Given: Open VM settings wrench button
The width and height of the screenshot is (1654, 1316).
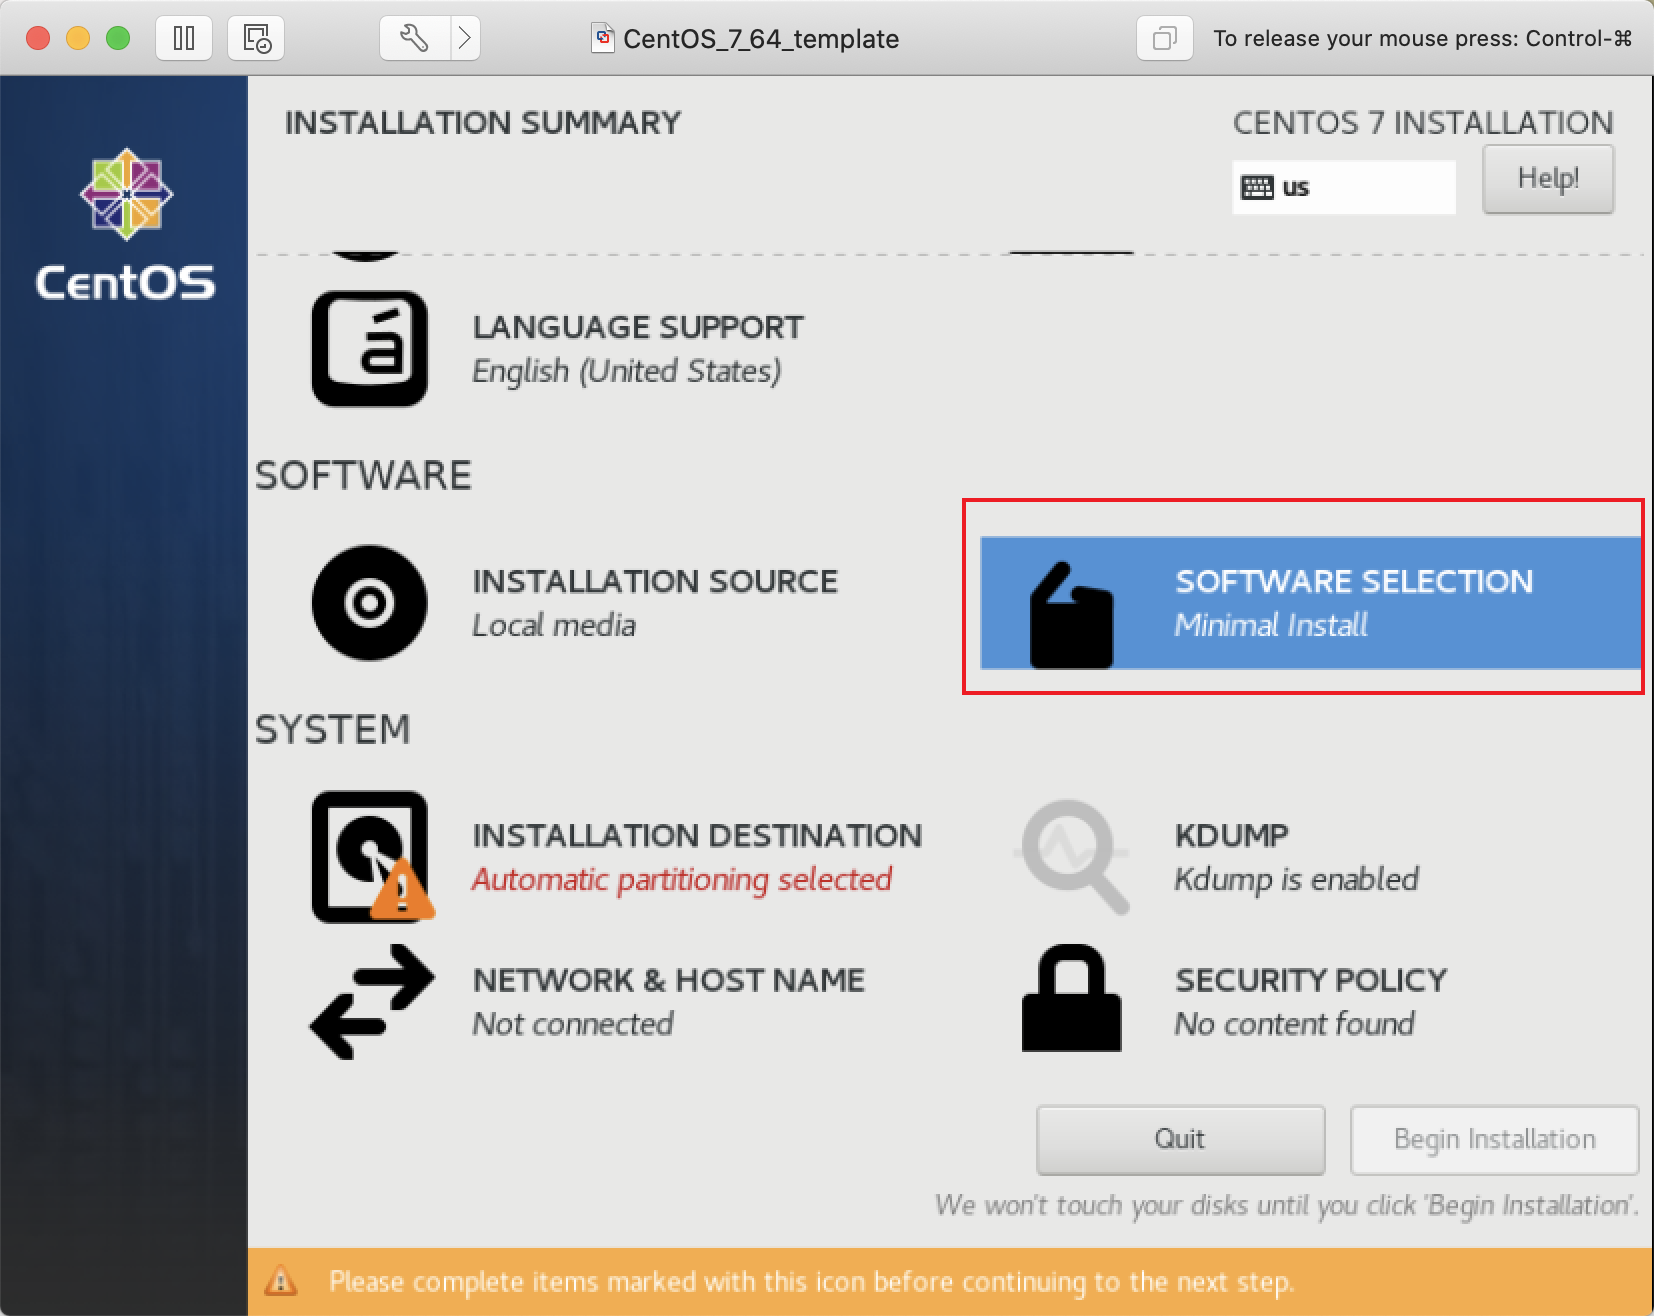Looking at the screenshot, I should click(415, 39).
